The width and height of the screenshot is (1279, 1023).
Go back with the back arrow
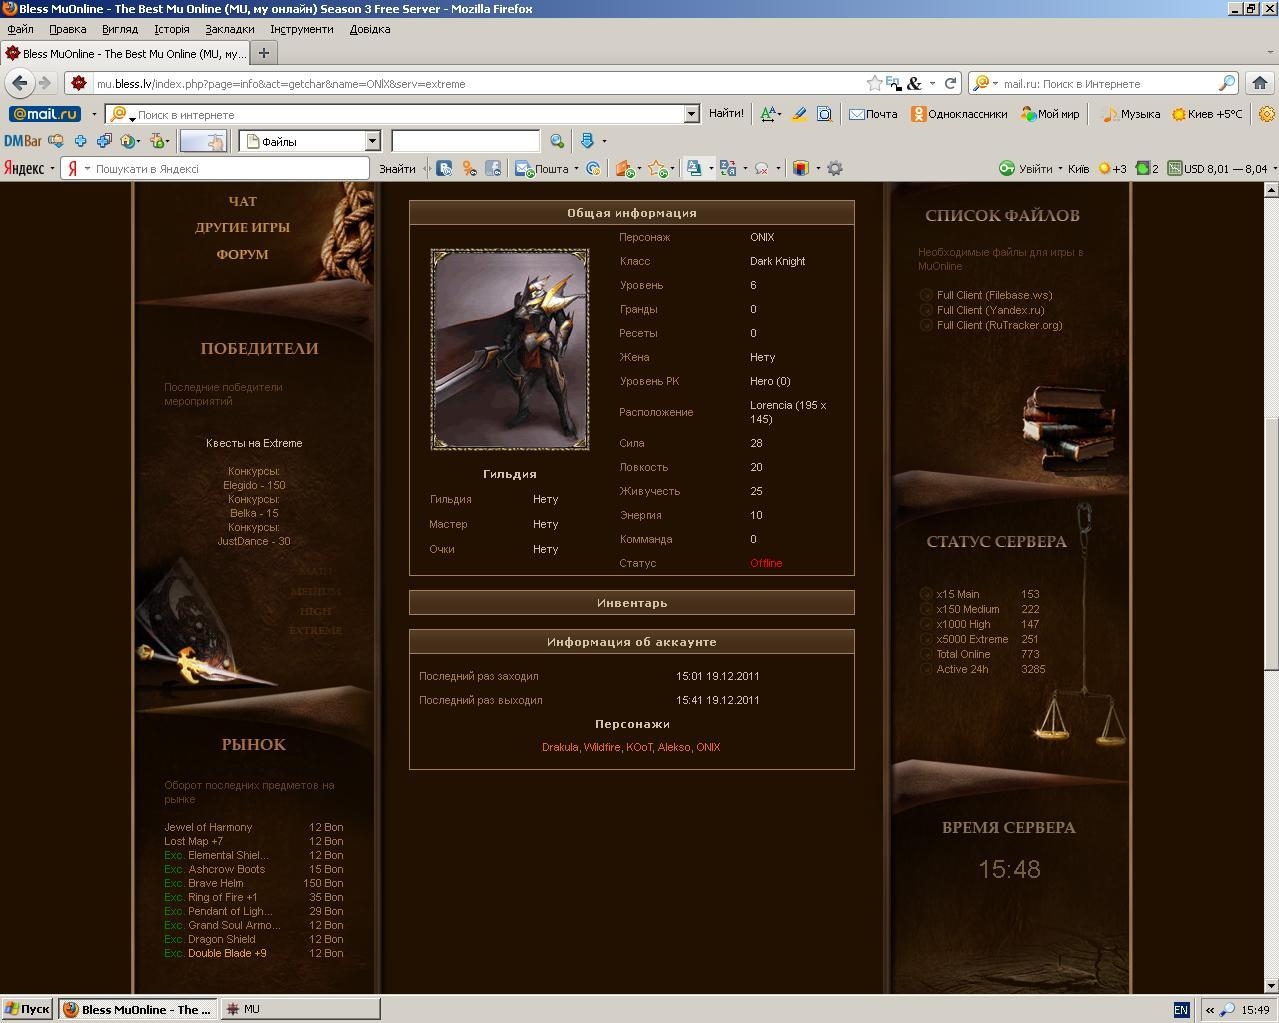[19, 83]
